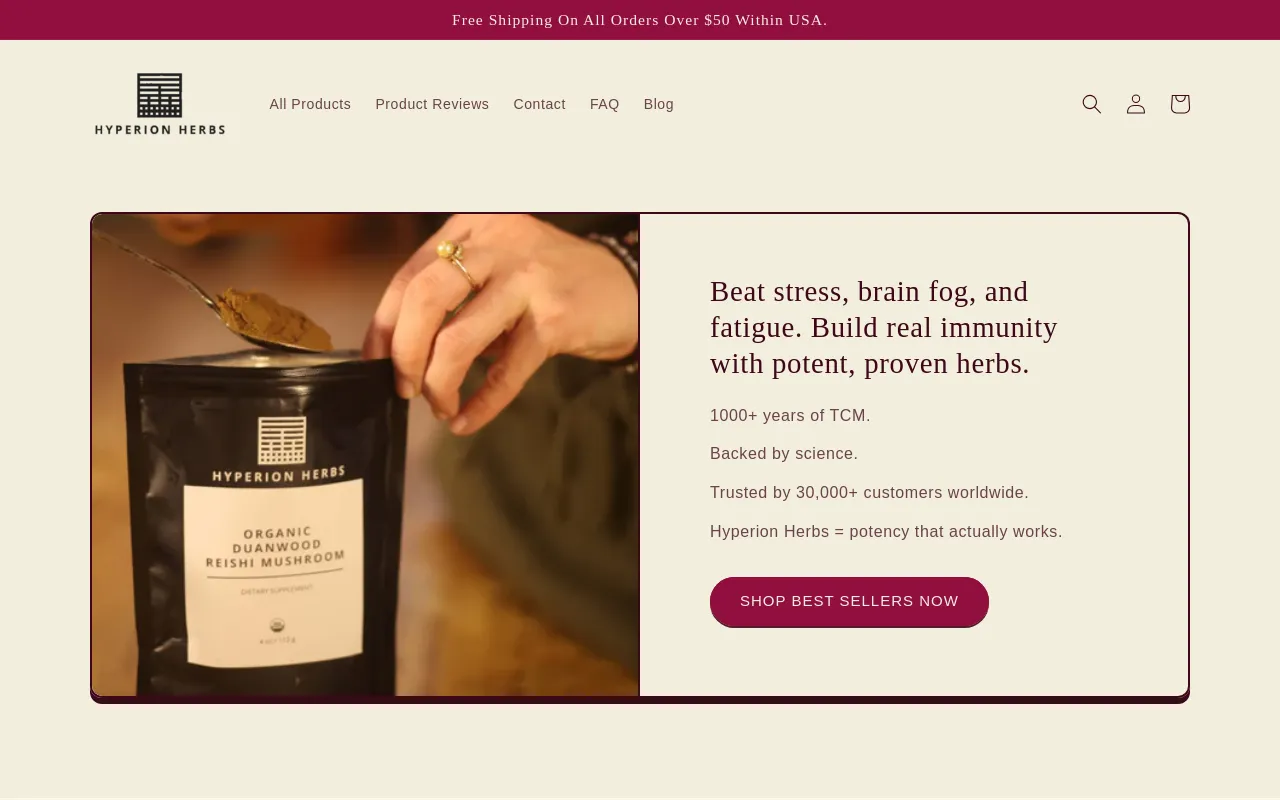Open the search magnifying glass icon
This screenshot has width=1280, height=800.
[x=1092, y=104]
